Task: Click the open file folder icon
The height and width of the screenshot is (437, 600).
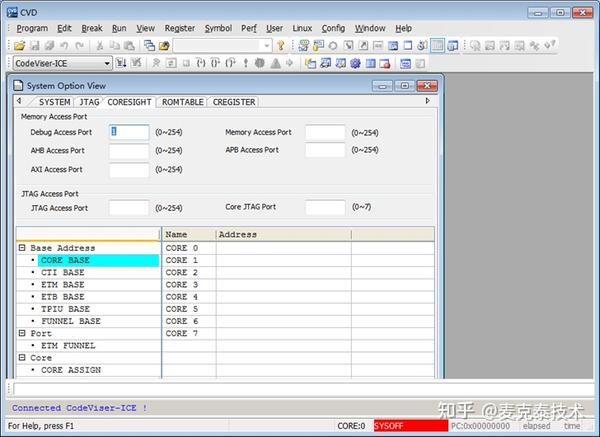Action: pos(19,46)
